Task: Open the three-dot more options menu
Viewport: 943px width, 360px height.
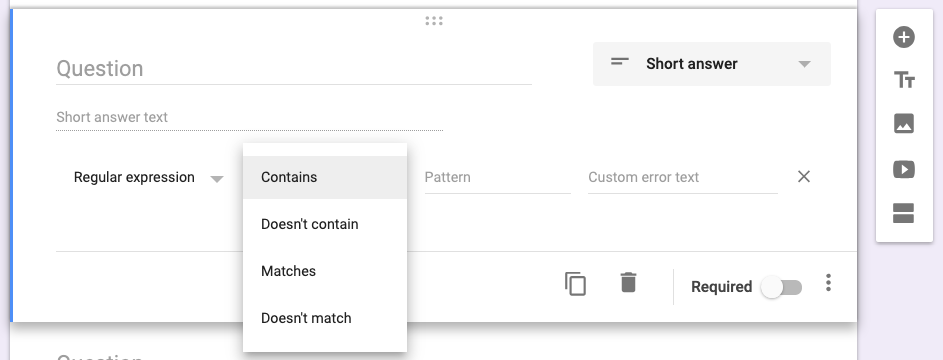Action: (x=828, y=282)
